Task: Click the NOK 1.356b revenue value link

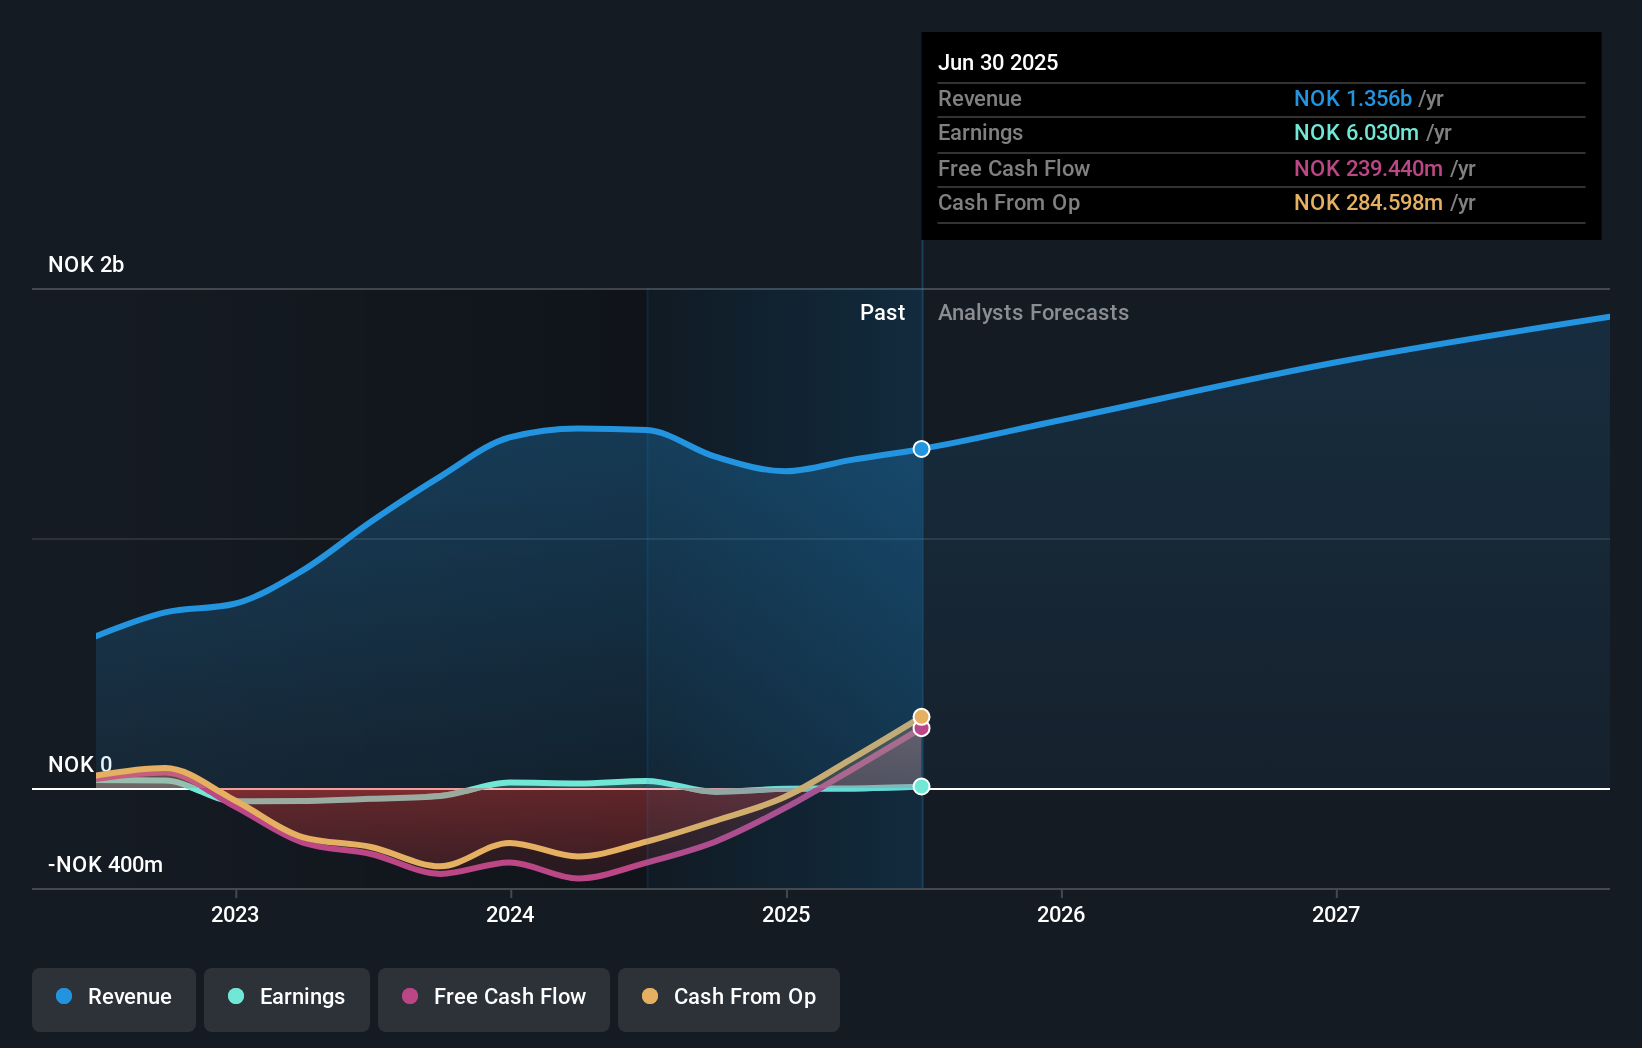Action: [x=1354, y=99]
